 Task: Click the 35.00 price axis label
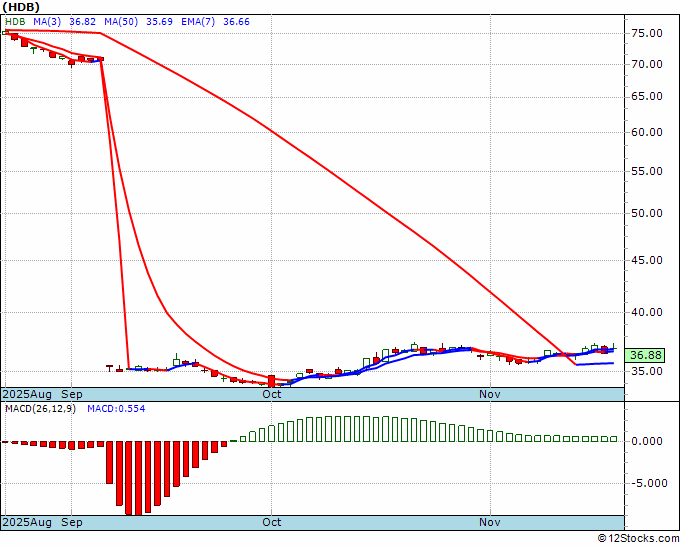(x=647, y=371)
